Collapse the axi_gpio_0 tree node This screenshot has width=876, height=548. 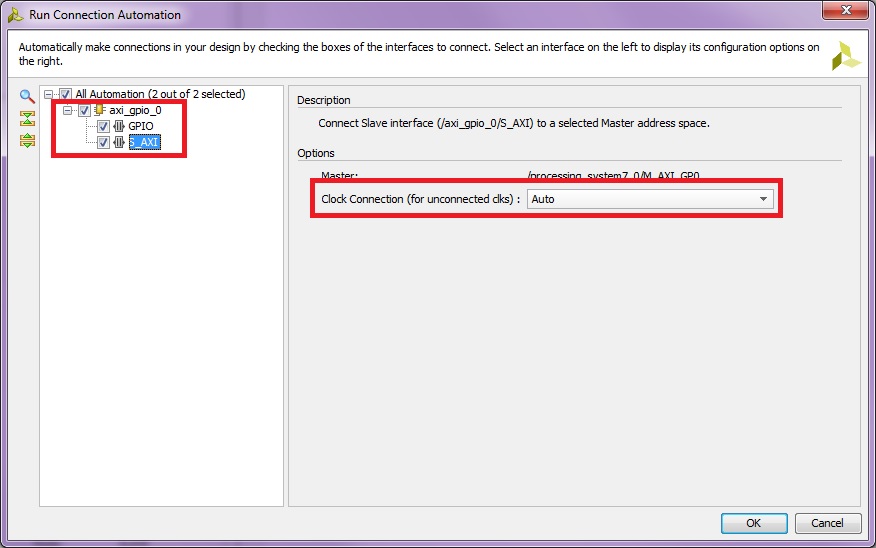point(68,111)
